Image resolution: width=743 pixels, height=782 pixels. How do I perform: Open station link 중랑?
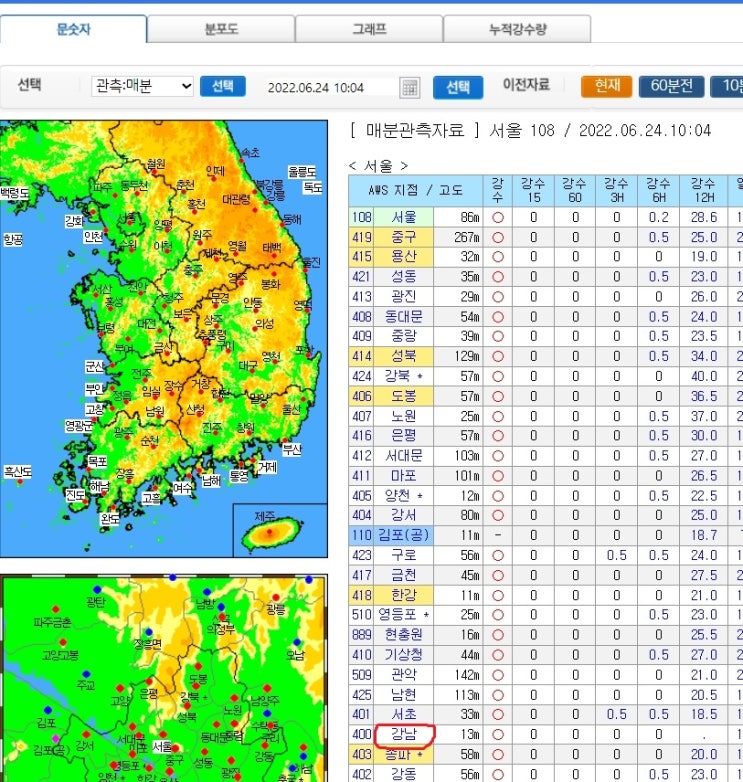[403, 336]
